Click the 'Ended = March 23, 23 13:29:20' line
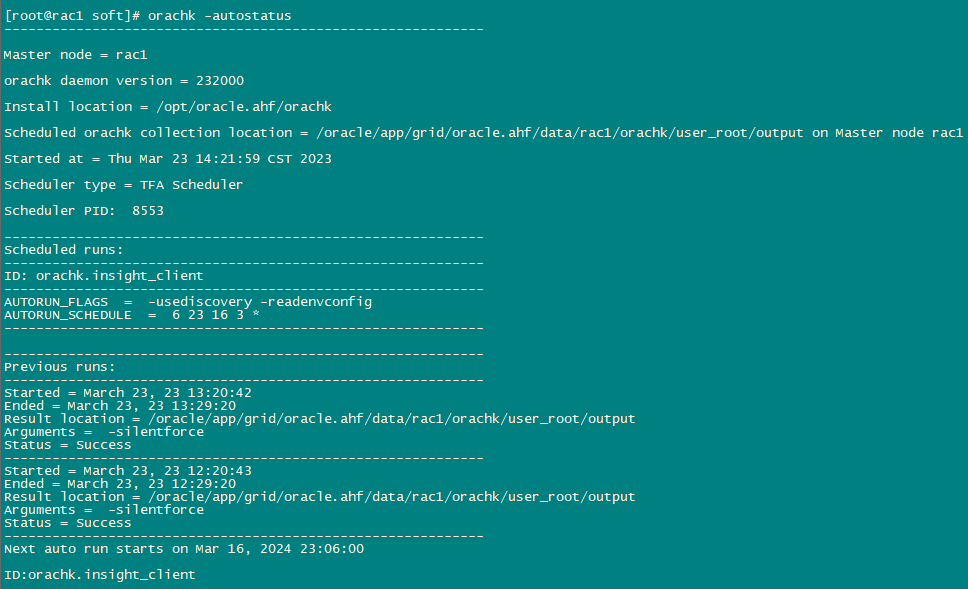968x589 pixels. click(120, 406)
